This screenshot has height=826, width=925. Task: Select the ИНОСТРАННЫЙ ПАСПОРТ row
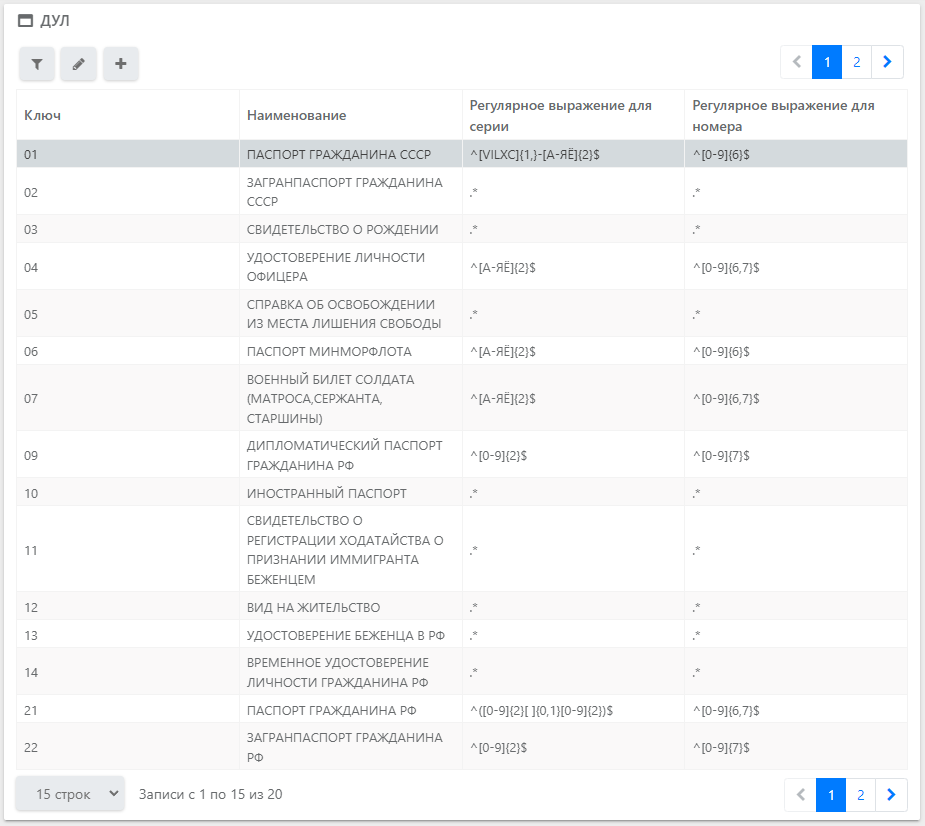tap(326, 493)
